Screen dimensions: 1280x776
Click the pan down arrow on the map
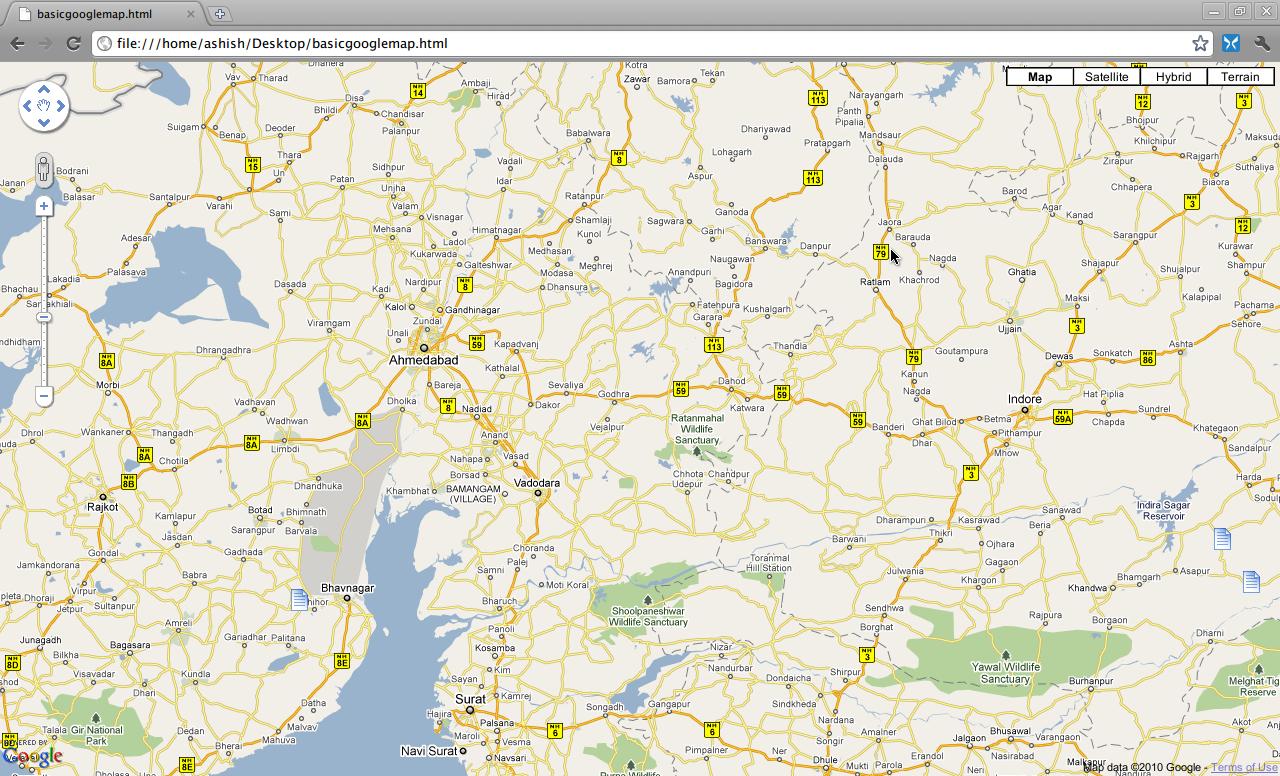click(43, 122)
